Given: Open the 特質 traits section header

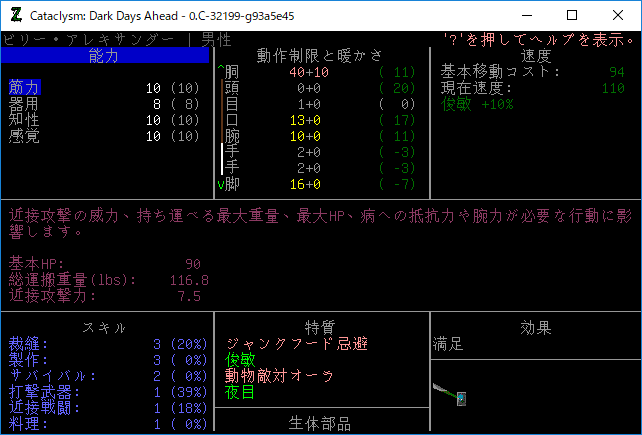Looking at the screenshot, I should coord(320,327).
